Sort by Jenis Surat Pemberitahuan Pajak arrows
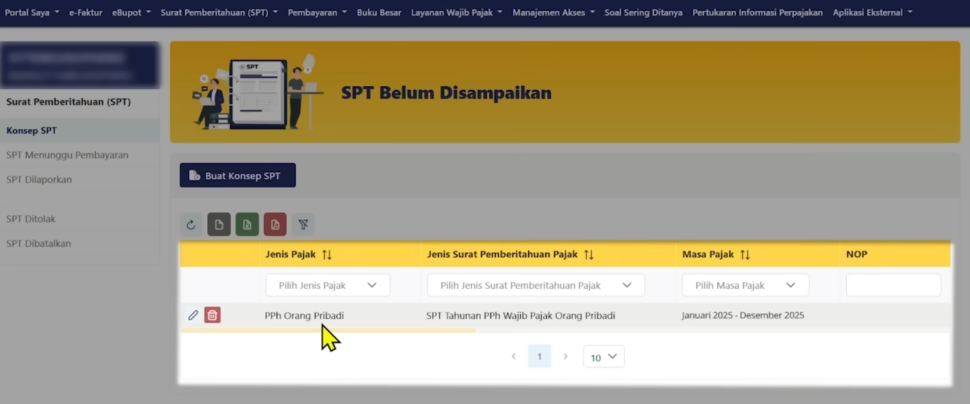 (589, 255)
